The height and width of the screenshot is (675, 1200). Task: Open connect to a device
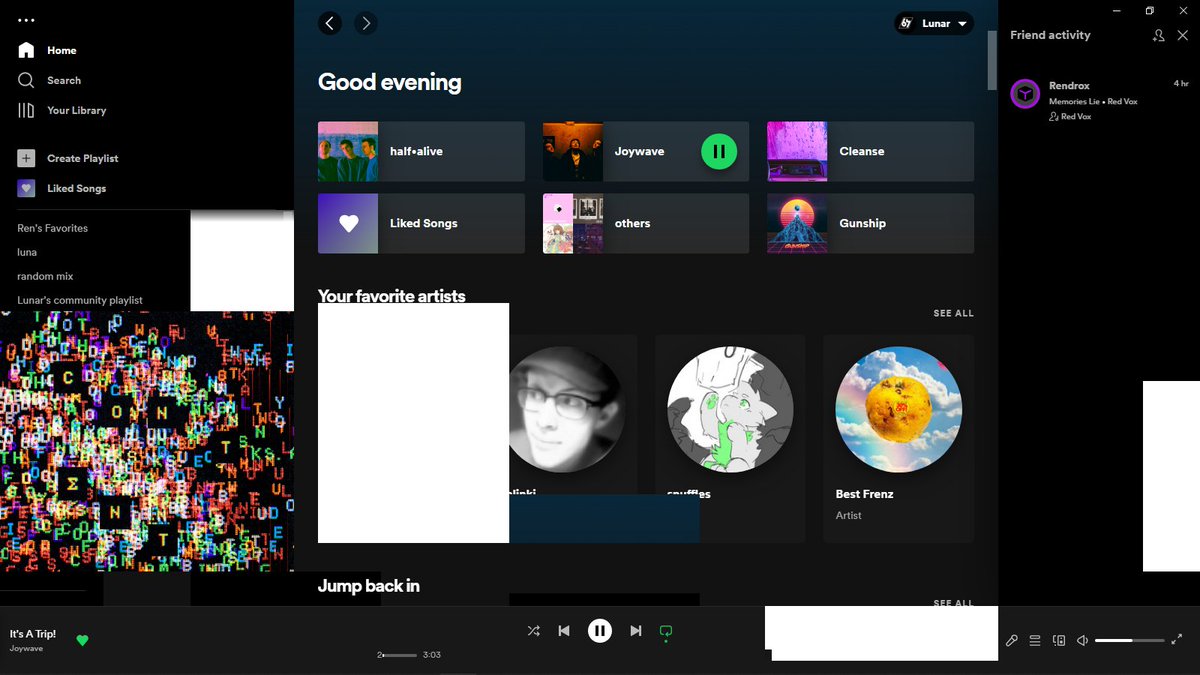tap(1059, 640)
